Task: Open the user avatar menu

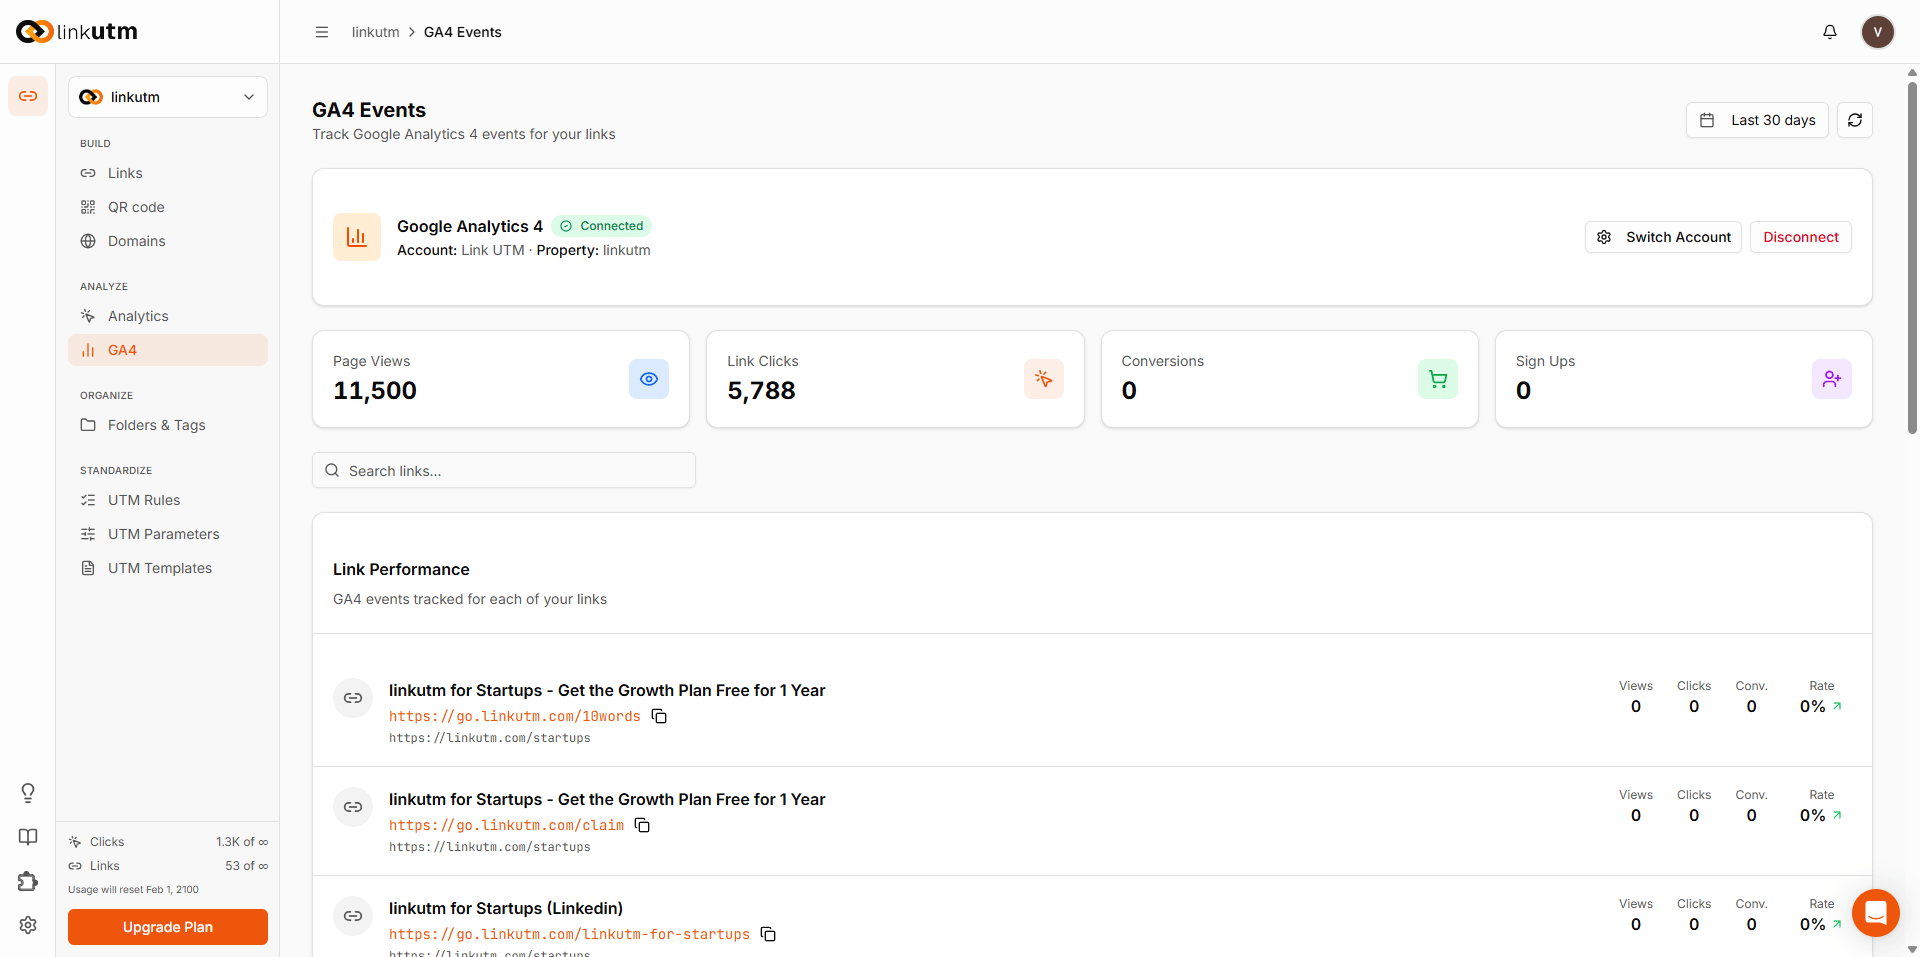Action: 1877,32
